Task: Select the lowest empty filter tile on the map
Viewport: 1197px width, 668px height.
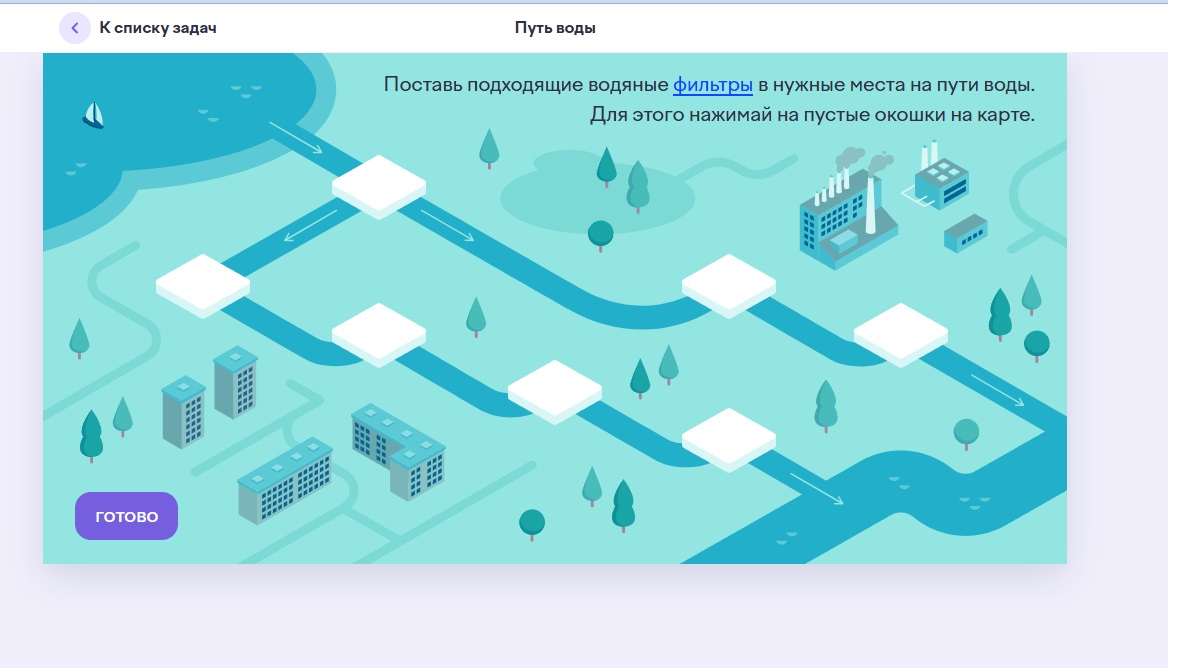Action: 729,436
